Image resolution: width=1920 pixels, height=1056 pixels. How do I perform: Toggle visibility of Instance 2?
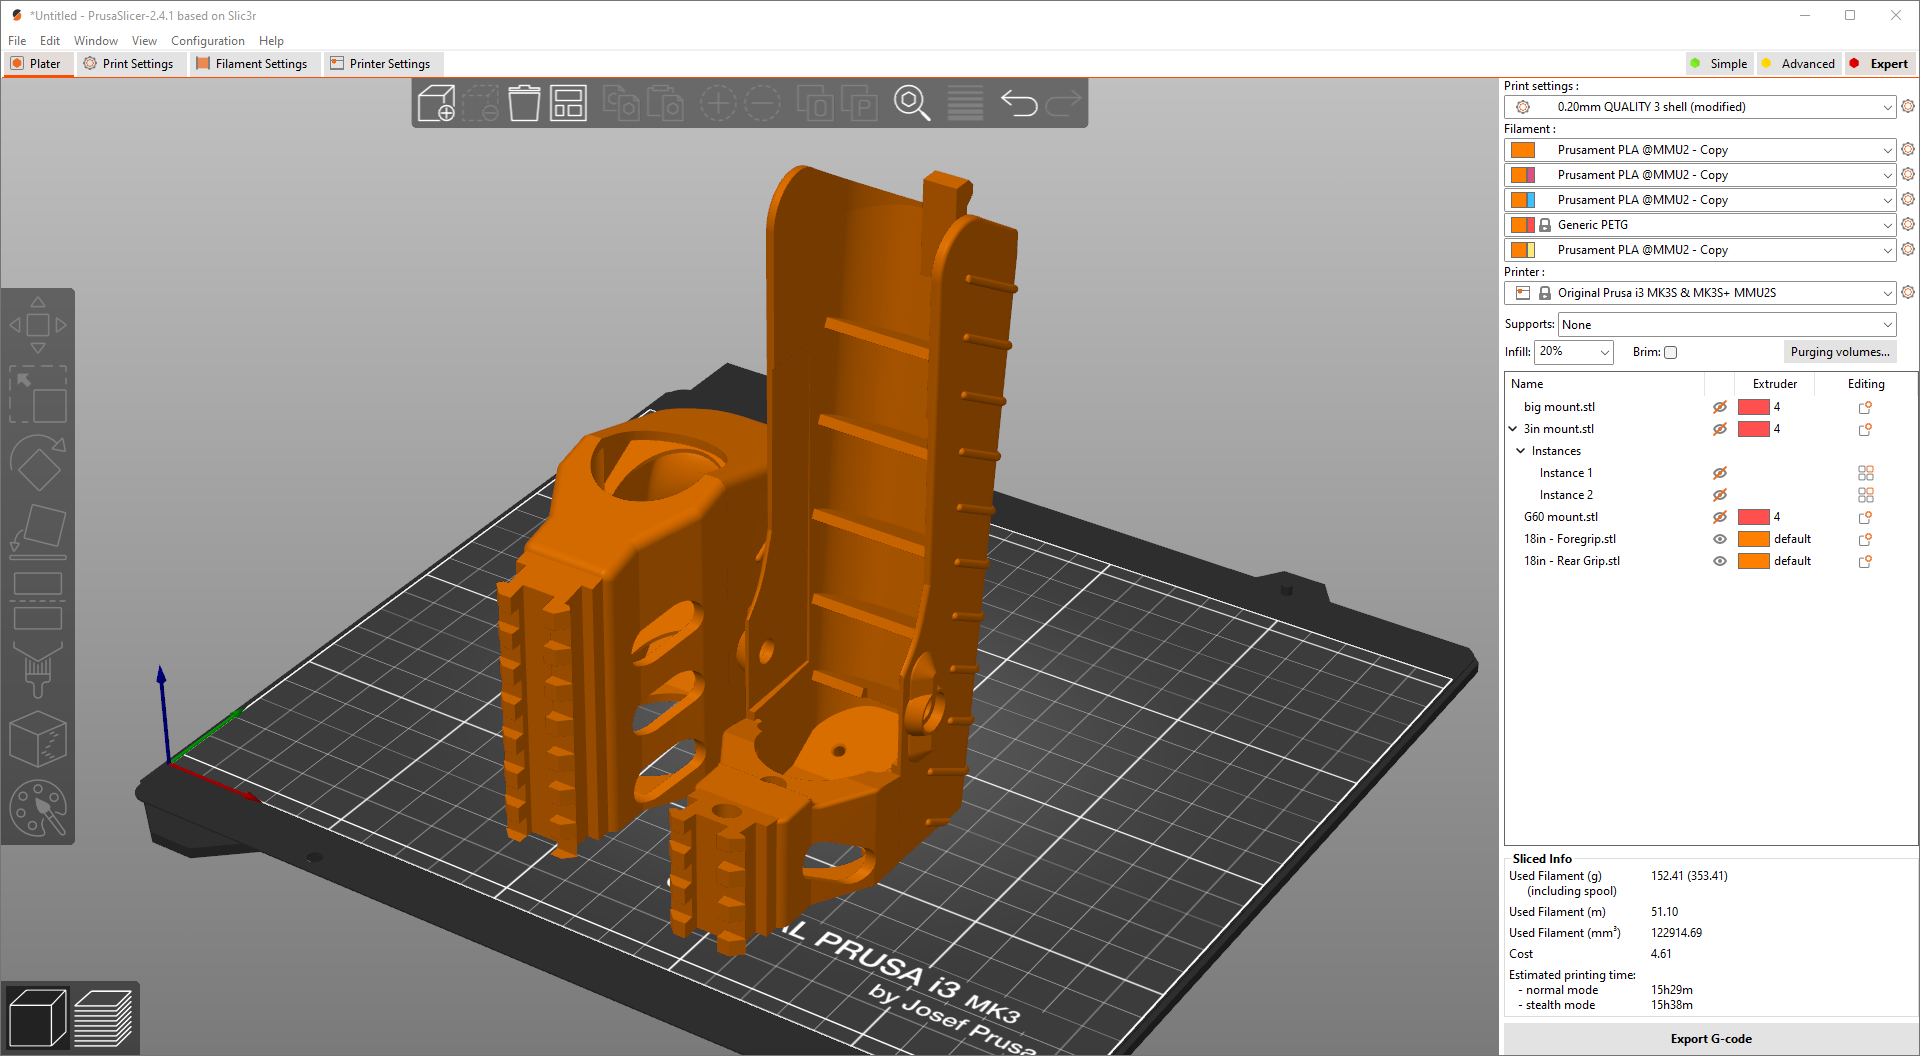(1720, 495)
